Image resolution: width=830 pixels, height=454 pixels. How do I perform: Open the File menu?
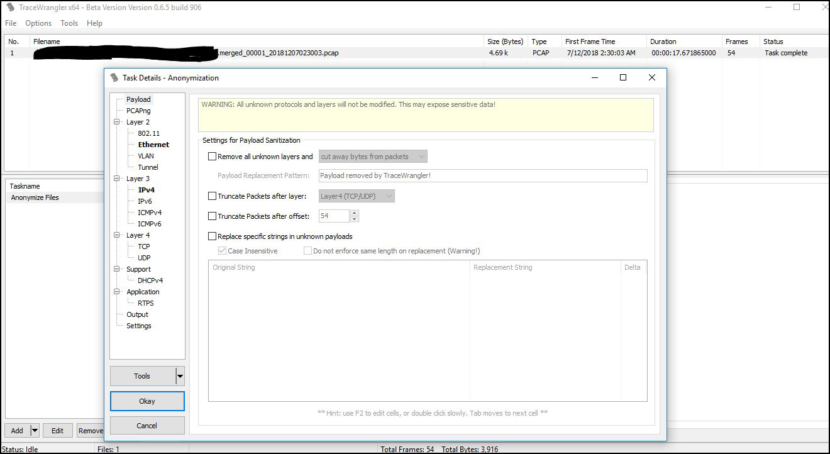pos(11,23)
